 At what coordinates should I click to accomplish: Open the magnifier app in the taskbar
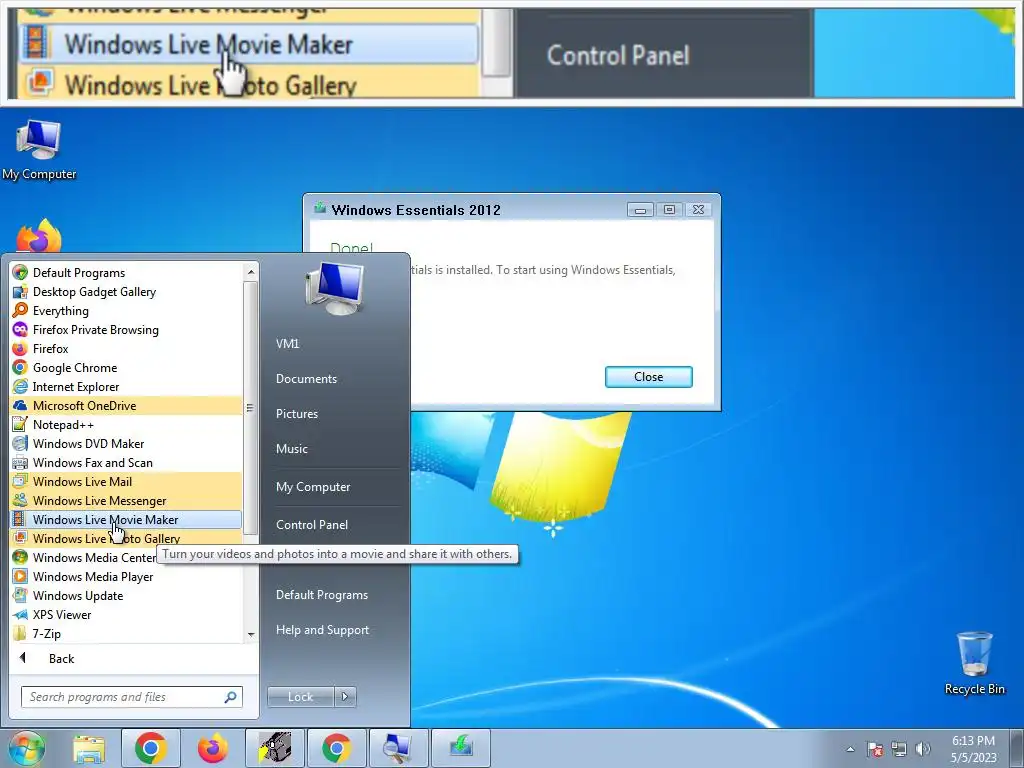point(398,748)
